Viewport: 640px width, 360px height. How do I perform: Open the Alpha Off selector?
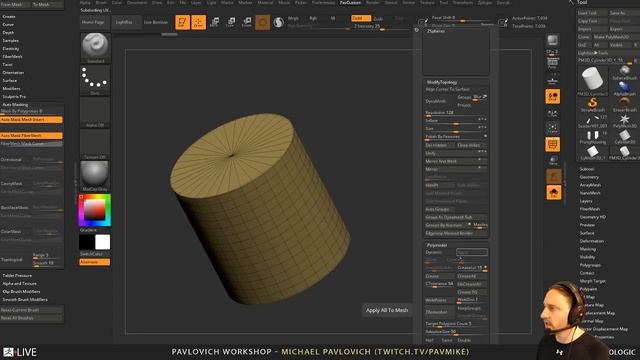coord(95,112)
